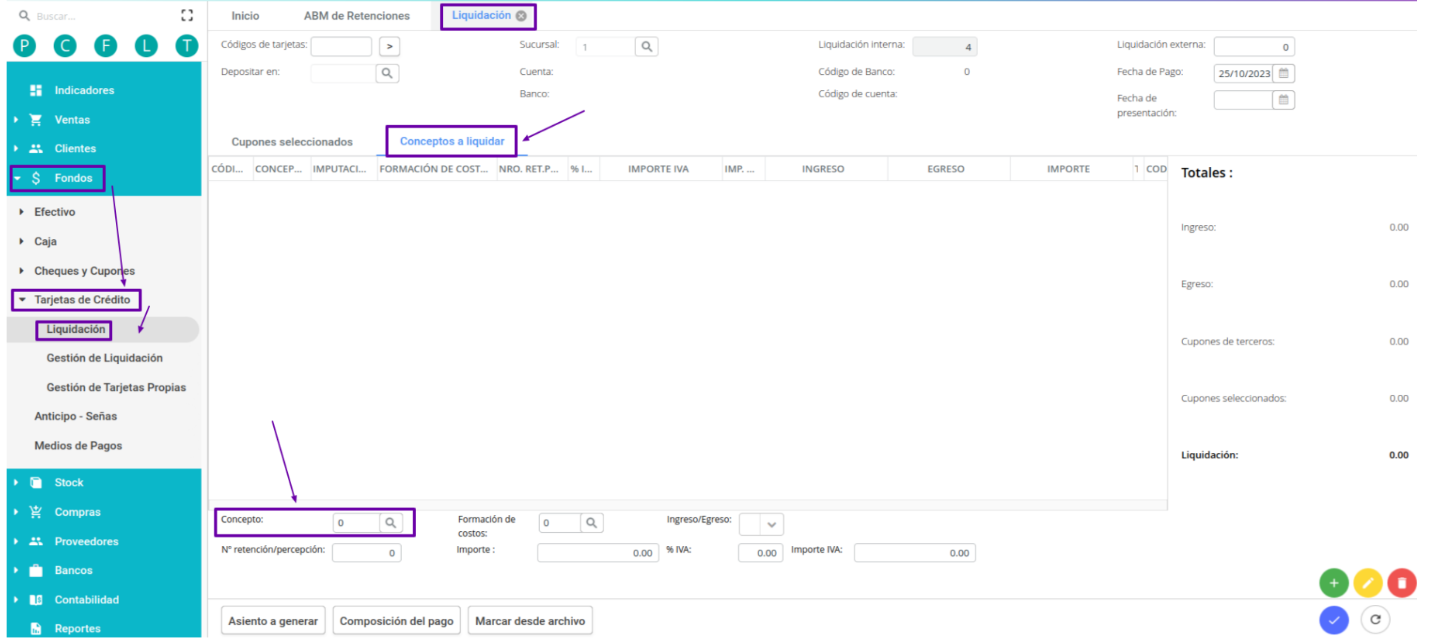The height and width of the screenshot is (643, 1444).
Task: Open Formación de costos lookup magnifier
Action: pyautogui.click(x=592, y=523)
